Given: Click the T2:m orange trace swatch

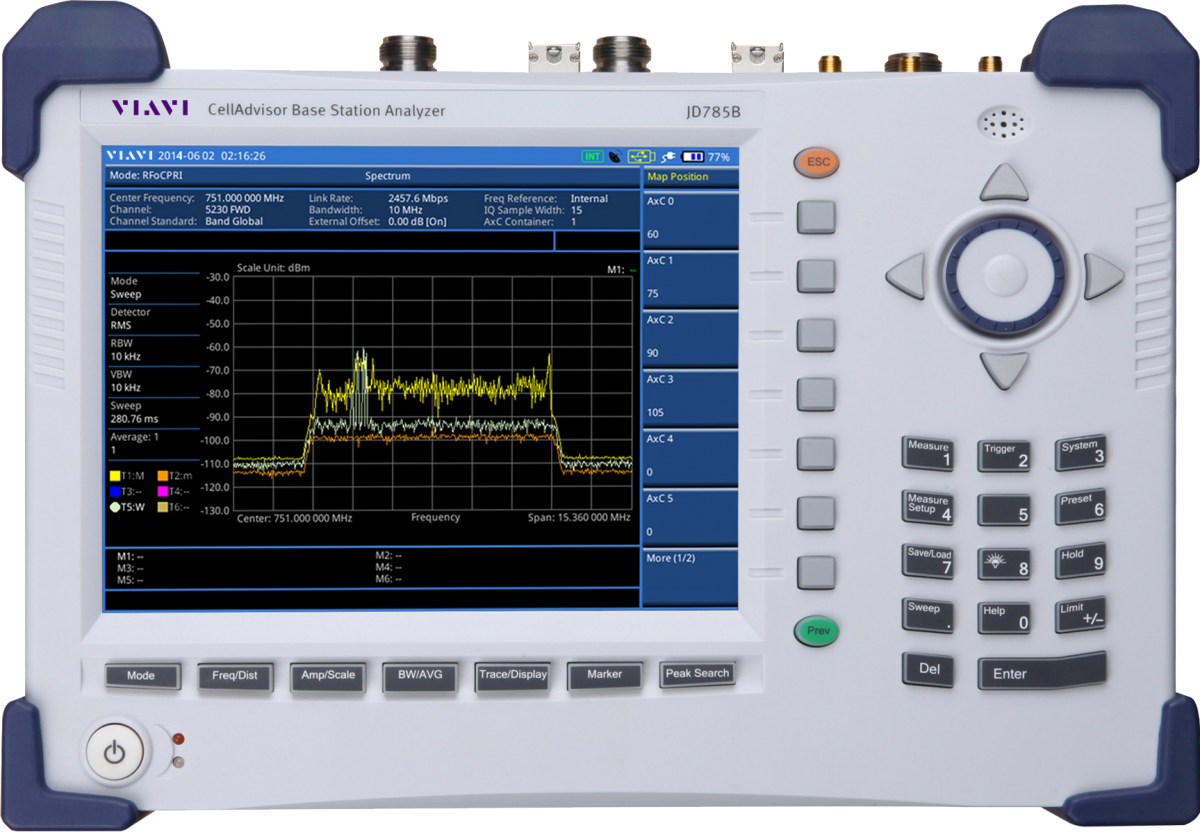Looking at the screenshot, I should pos(162,476).
